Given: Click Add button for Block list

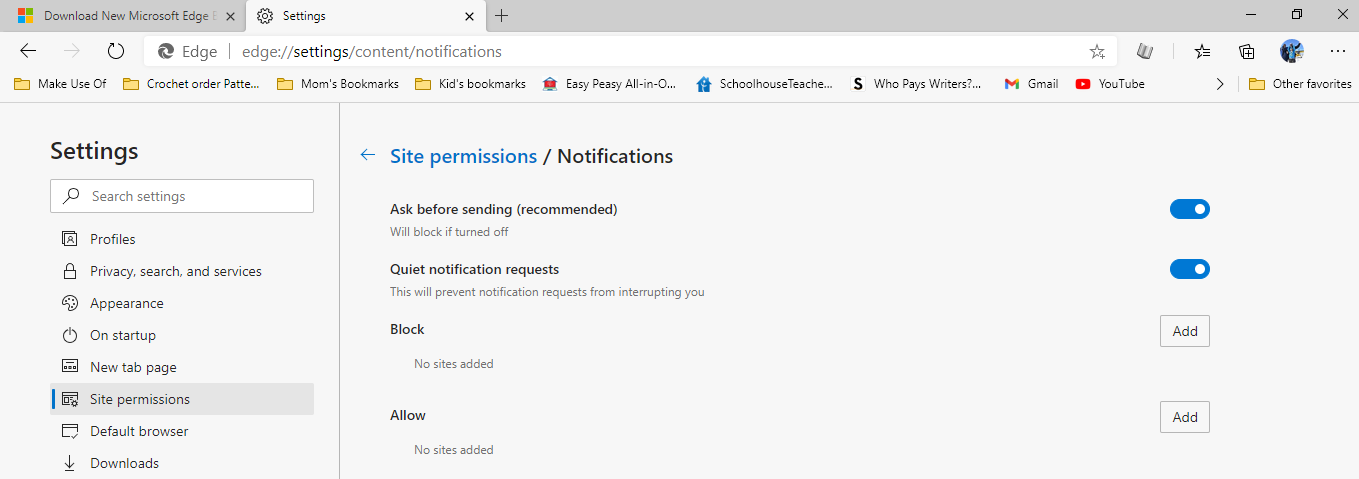Looking at the screenshot, I should click(x=1184, y=331).
